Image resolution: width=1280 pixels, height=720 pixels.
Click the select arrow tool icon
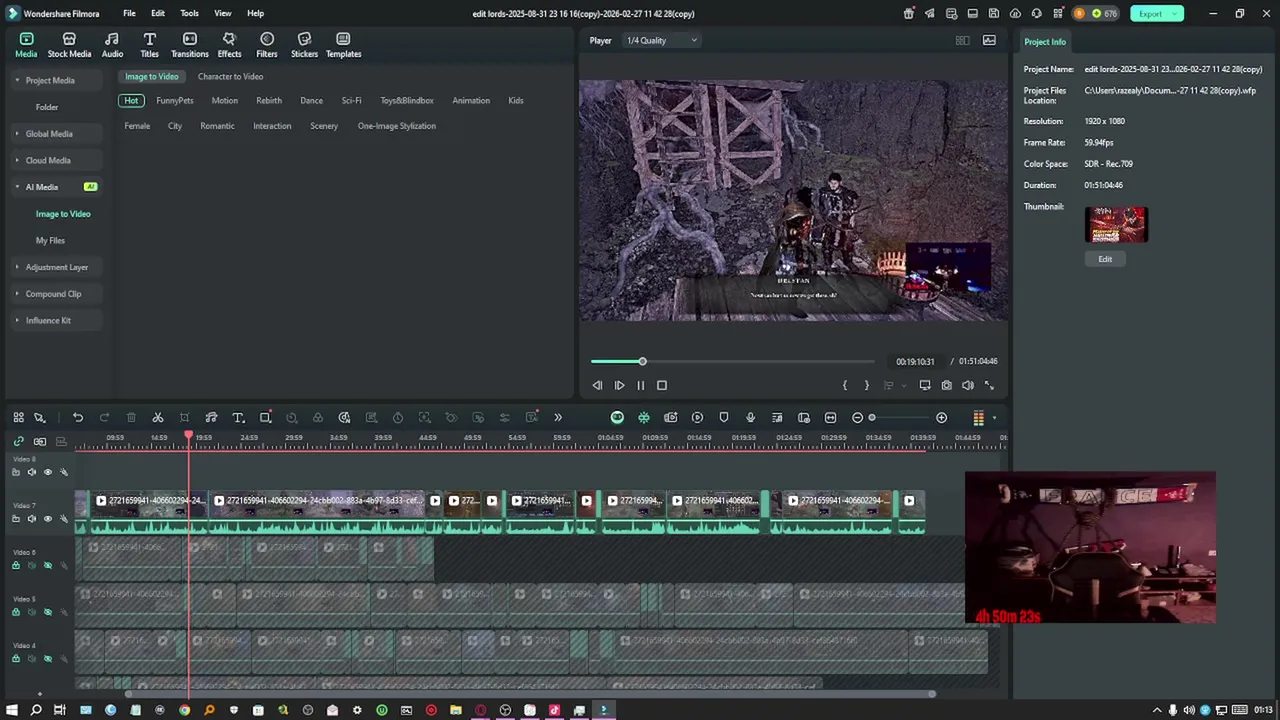(x=40, y=418)
